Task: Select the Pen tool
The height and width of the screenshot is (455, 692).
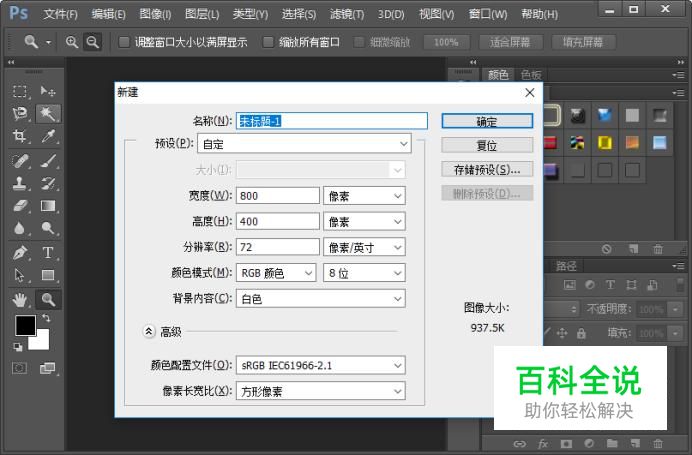Action: point(20,253)
